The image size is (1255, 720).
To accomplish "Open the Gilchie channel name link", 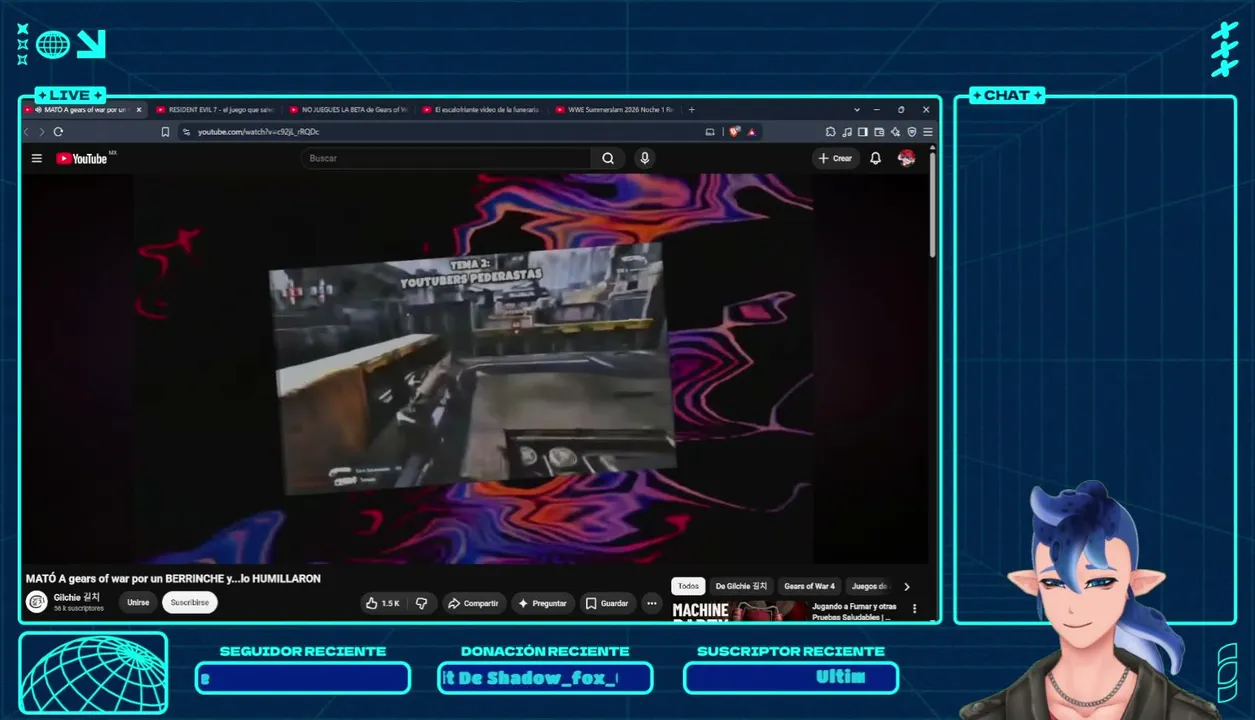I will (x=77, y=597).
